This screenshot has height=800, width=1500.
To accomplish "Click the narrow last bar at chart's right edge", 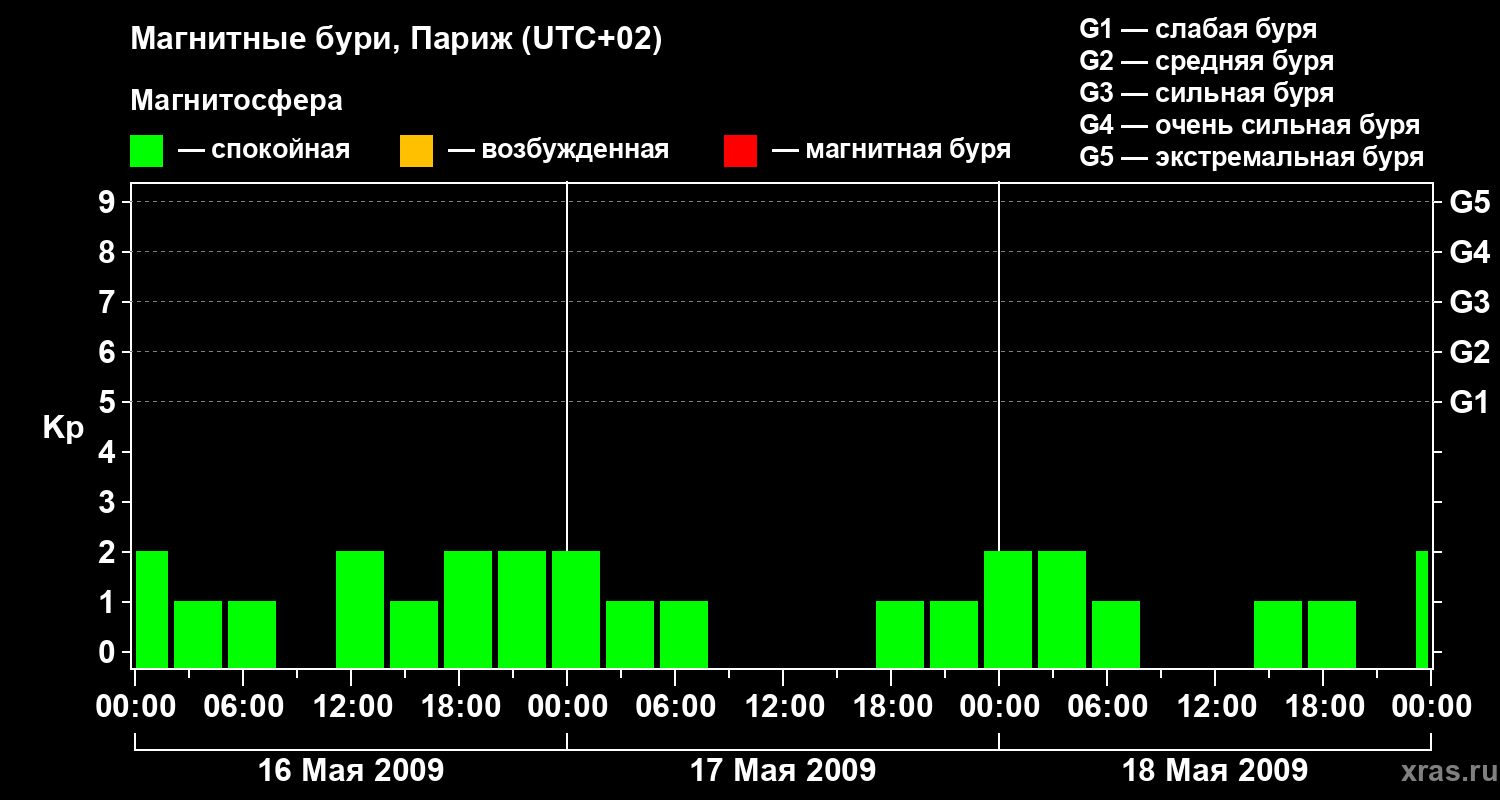I will coord(1422,609).
